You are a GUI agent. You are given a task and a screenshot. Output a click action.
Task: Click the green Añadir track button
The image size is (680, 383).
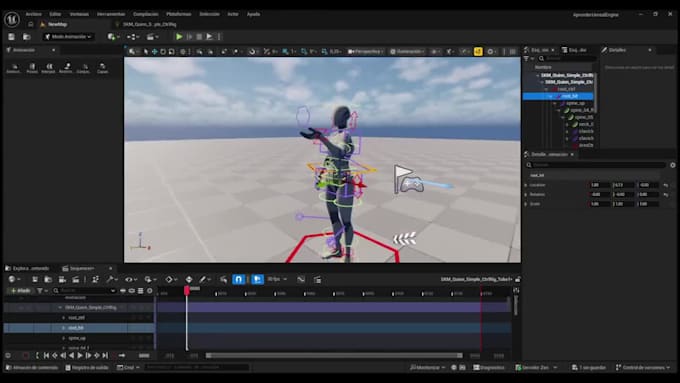point(20,291)
